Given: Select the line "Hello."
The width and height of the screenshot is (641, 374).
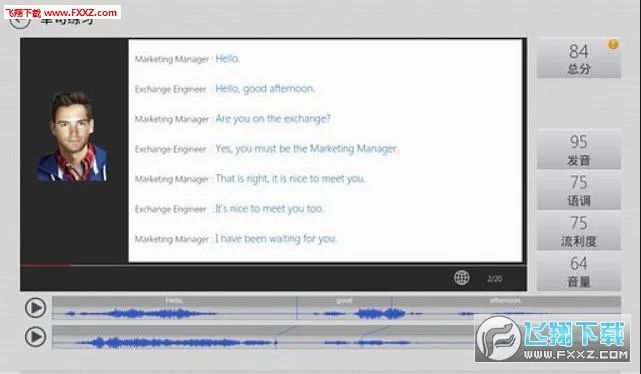Looking at the screenshot, I should 228,58.
